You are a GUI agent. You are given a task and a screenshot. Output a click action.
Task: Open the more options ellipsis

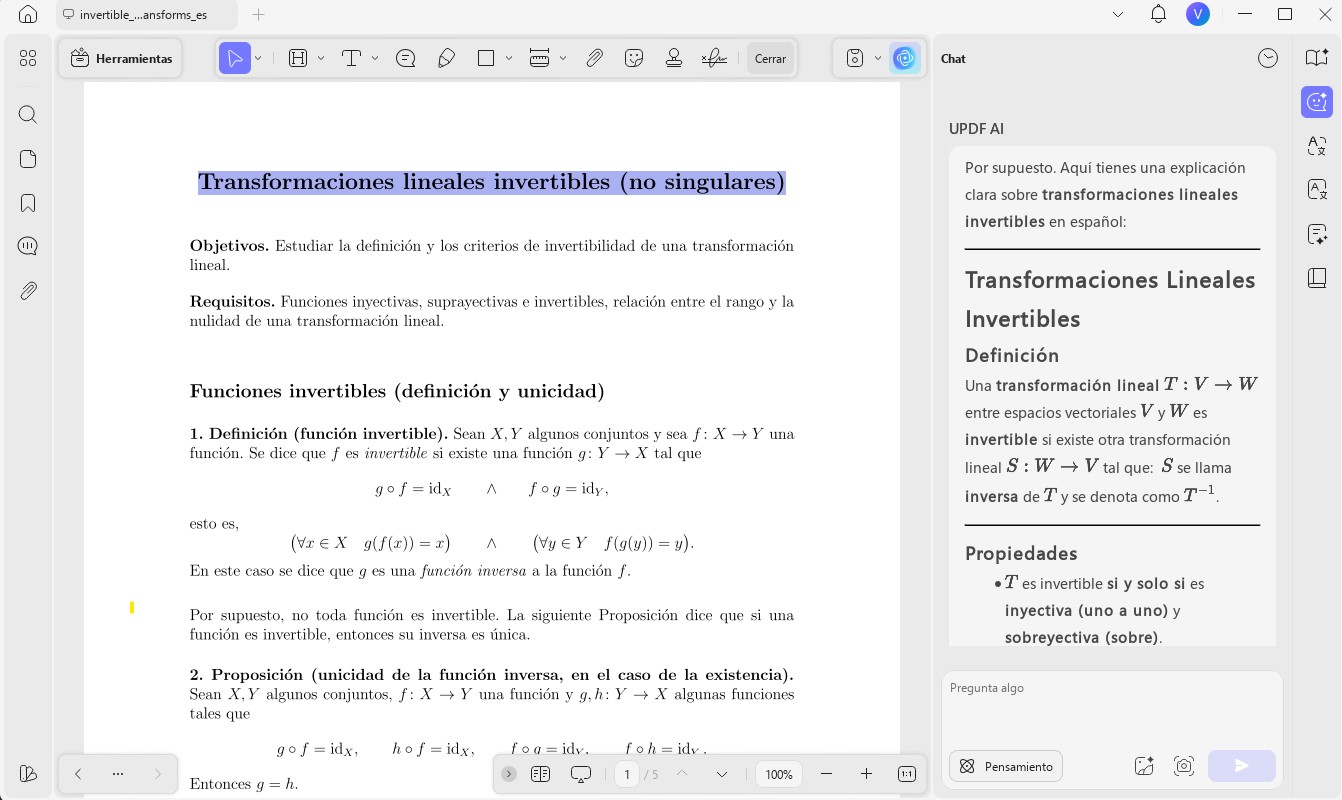click(x=118, y=774)
